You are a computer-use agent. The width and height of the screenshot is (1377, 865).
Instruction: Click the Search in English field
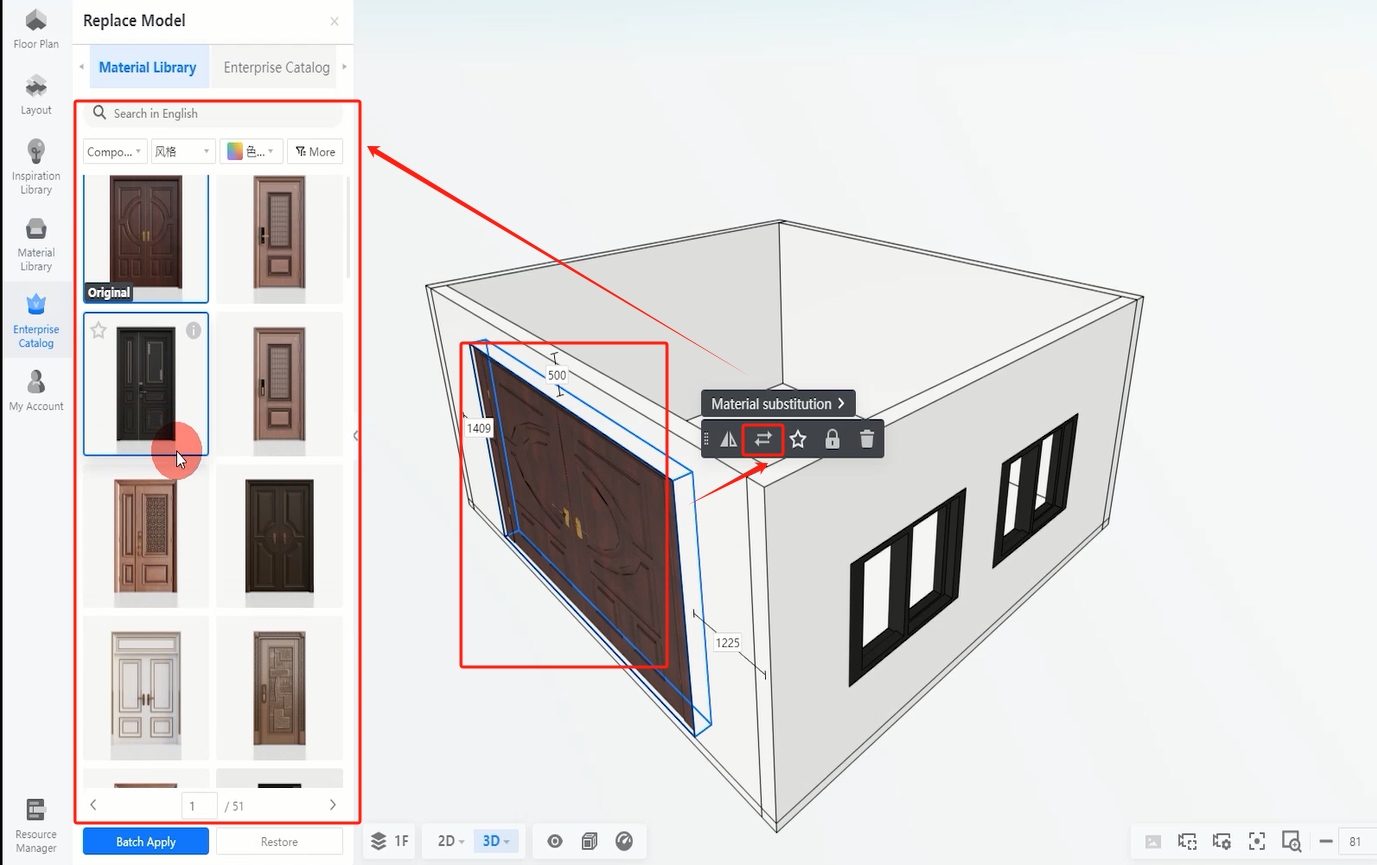coord(213,114)
